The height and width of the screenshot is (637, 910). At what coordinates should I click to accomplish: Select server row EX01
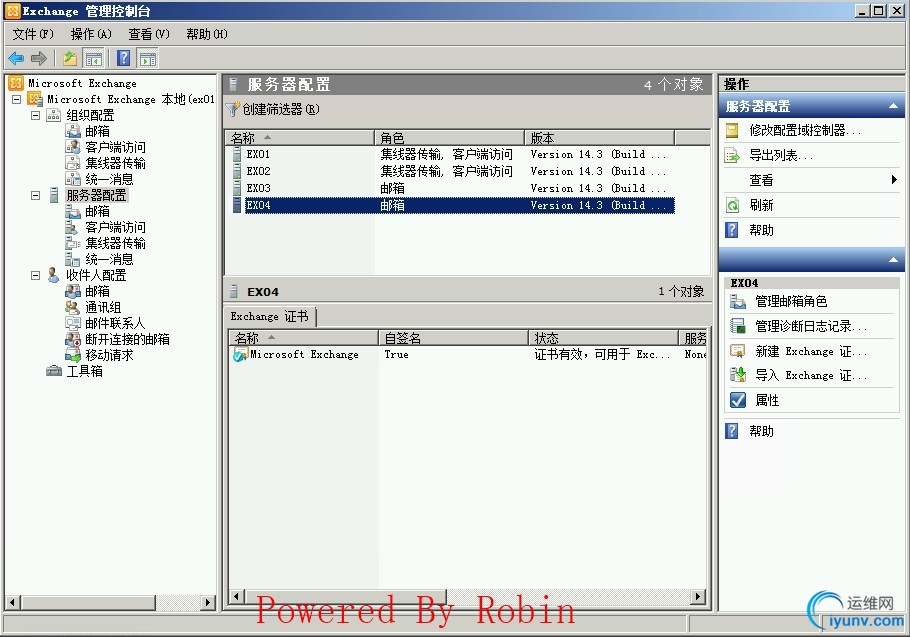(x=453, y=154)
